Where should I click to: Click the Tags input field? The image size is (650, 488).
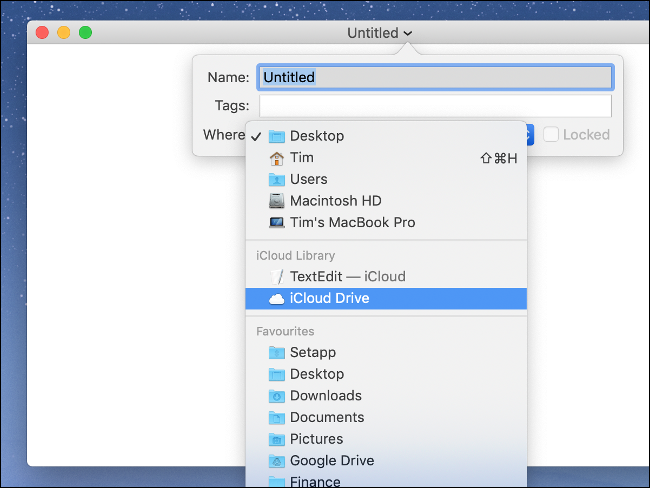(435, 106)
